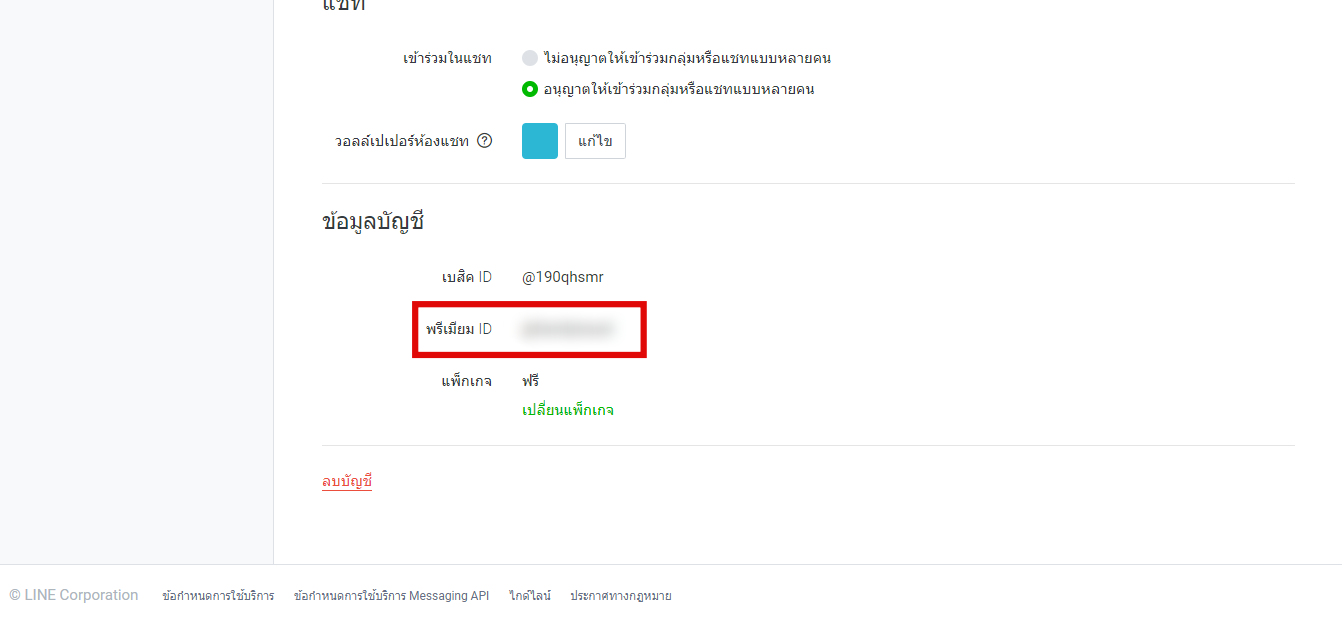Open ไกด์ไลน์ footer link

click(530, 596)
